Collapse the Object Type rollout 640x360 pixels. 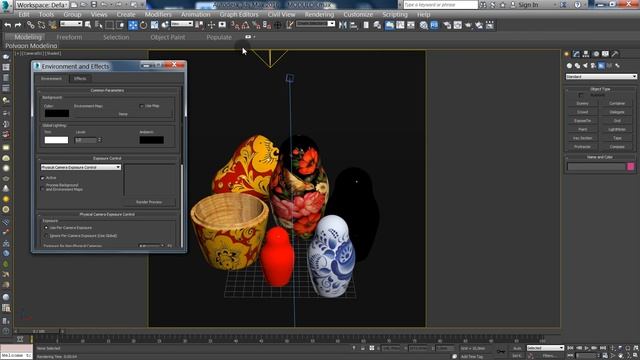click(600, 89)
